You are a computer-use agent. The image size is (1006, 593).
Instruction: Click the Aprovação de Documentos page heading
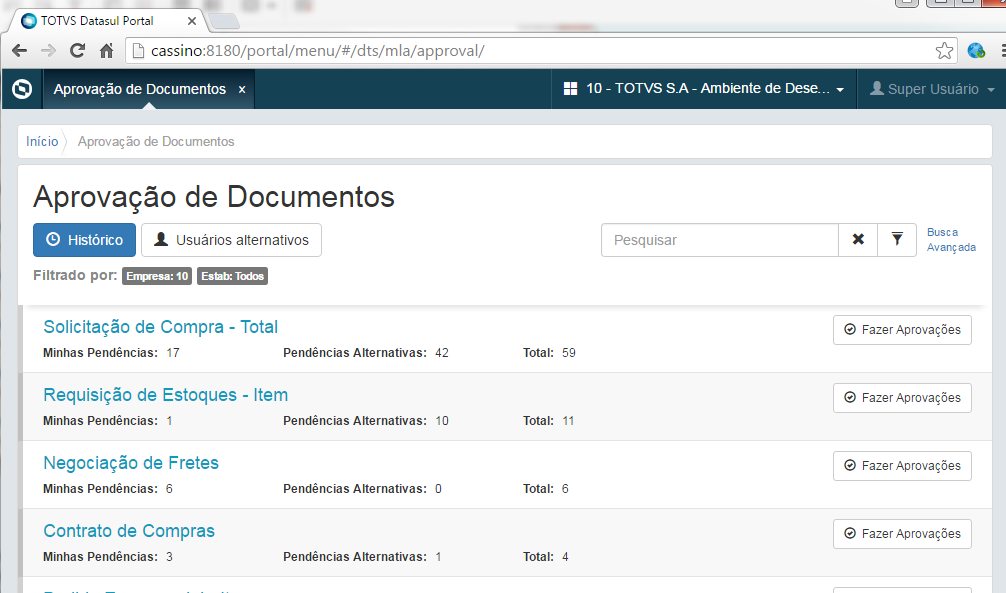tap(214, 196)
